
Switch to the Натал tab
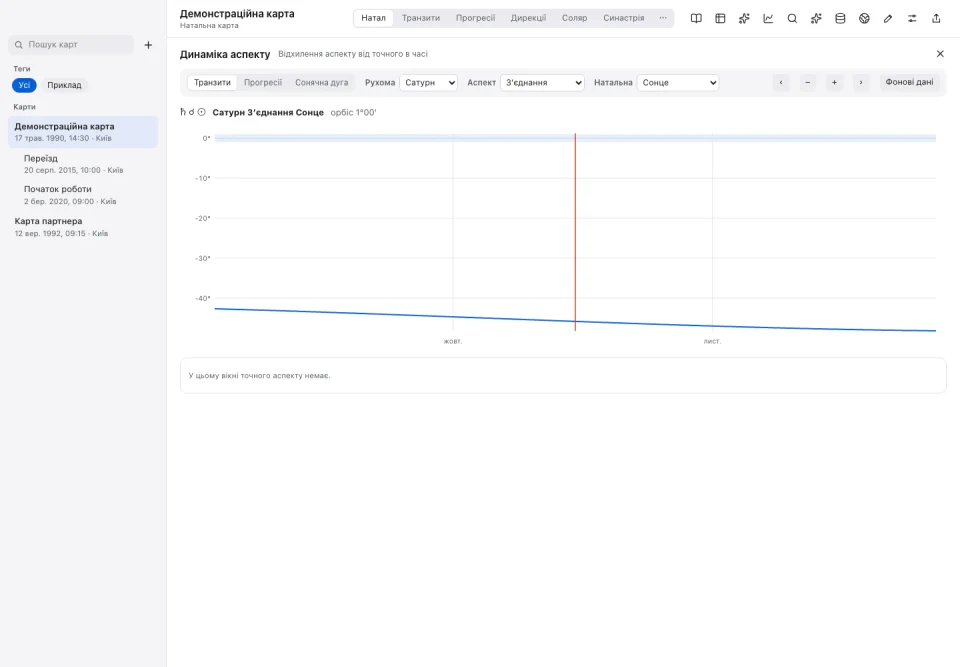tap(373, 18)
